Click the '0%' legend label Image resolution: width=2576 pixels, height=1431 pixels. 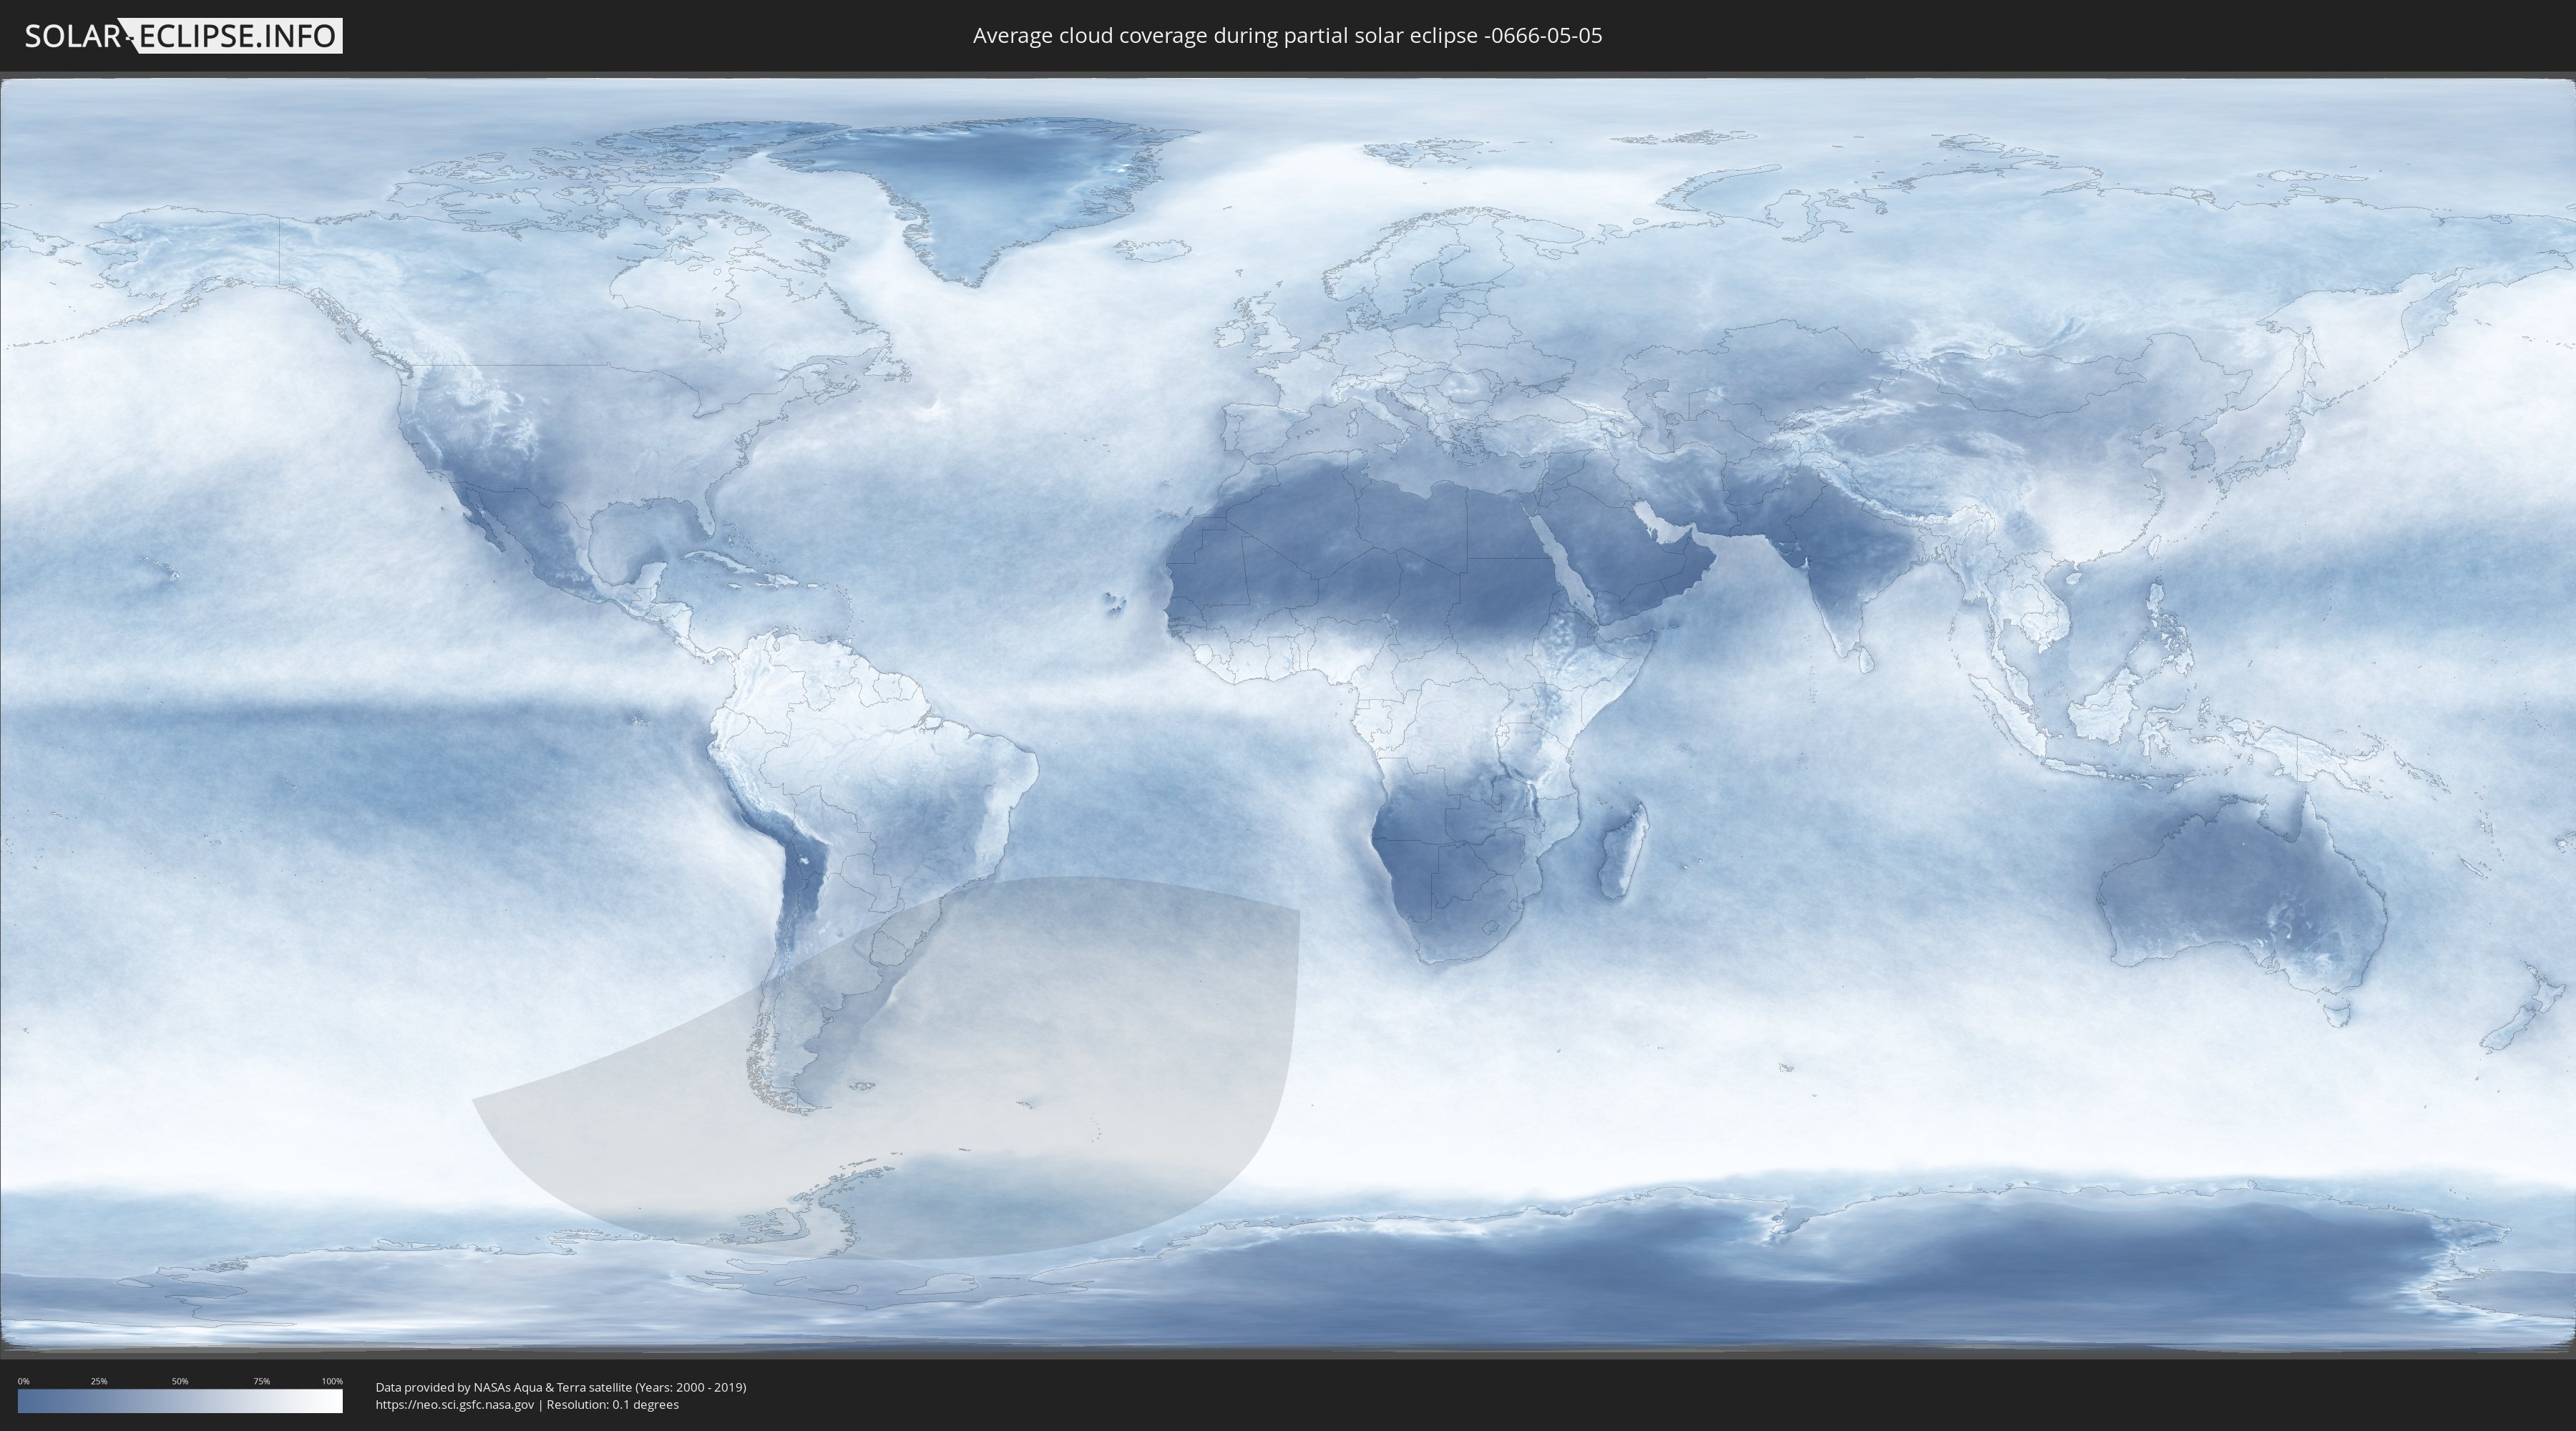point(23,1381)
